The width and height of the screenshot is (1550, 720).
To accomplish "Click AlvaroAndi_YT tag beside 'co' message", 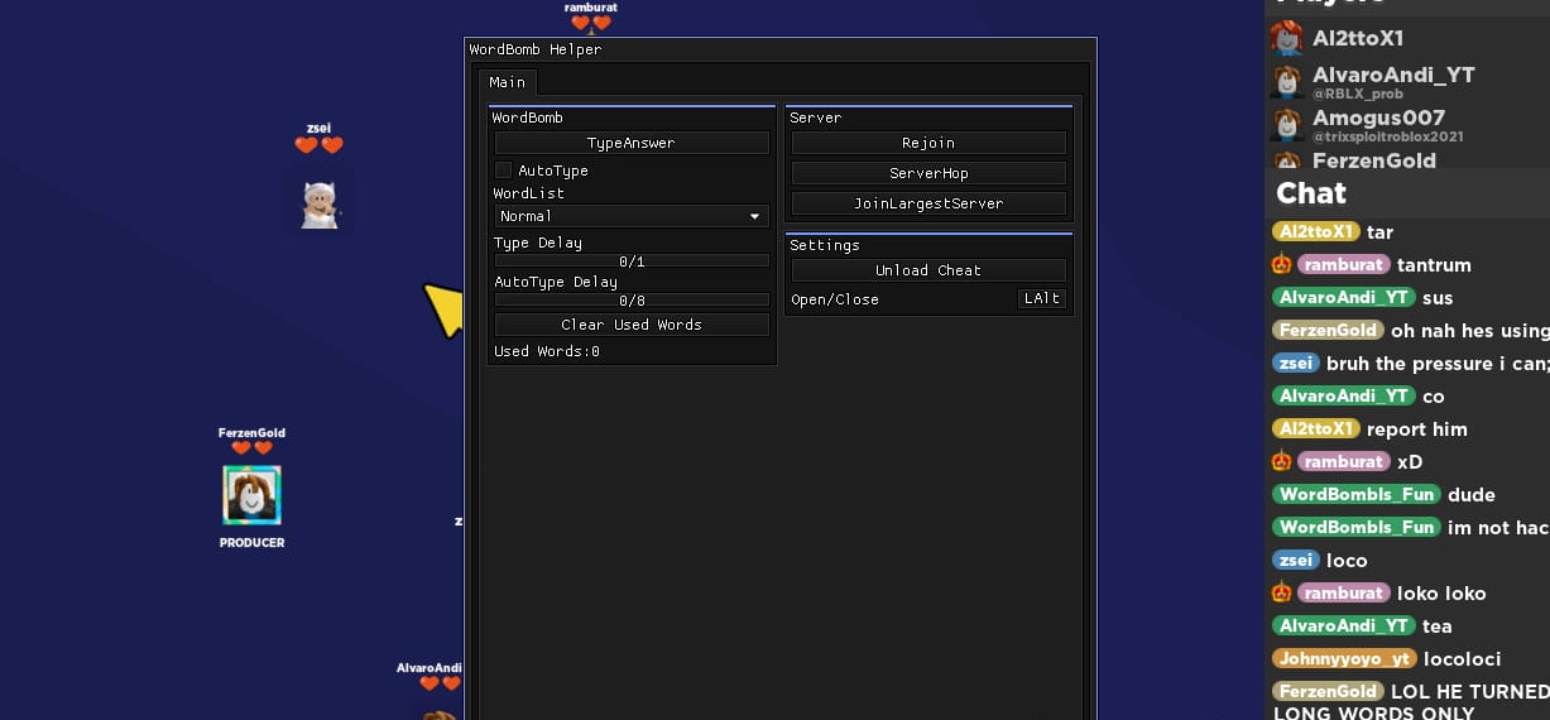I will [1343, 396].
